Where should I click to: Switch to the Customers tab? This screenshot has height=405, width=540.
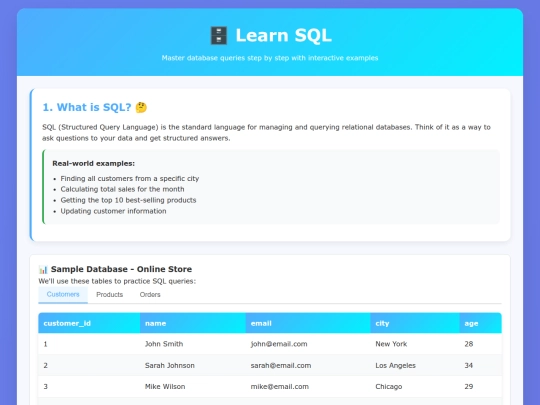(63, 294)
